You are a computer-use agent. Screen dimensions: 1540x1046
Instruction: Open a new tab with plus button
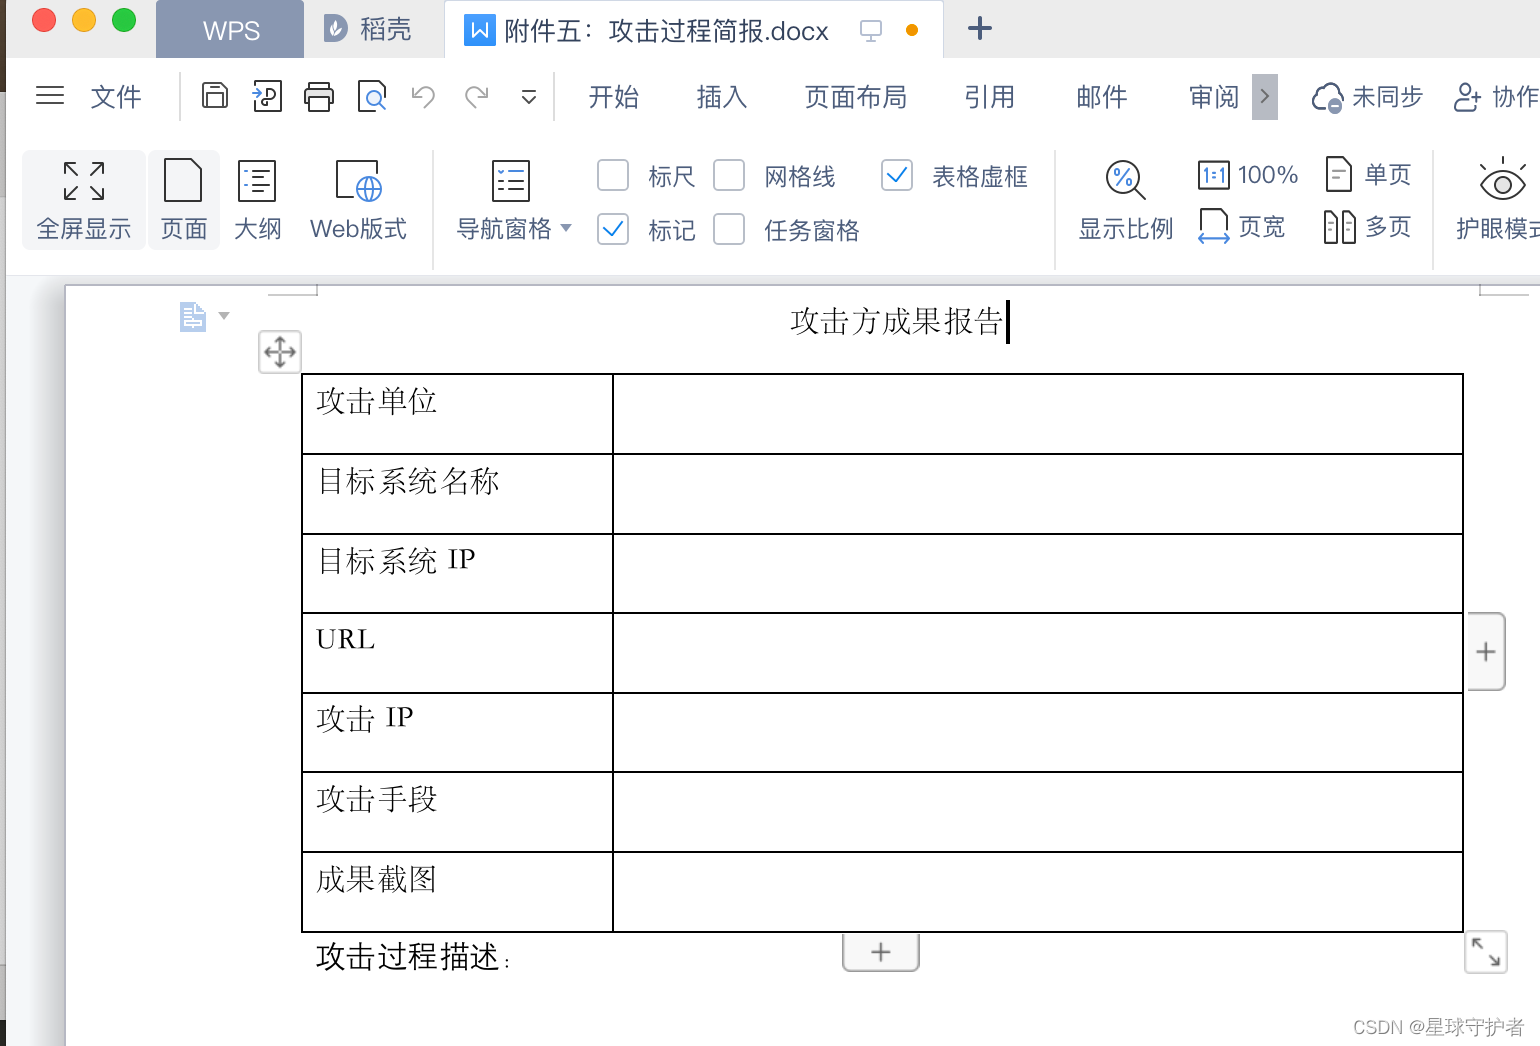click(980, 28)
